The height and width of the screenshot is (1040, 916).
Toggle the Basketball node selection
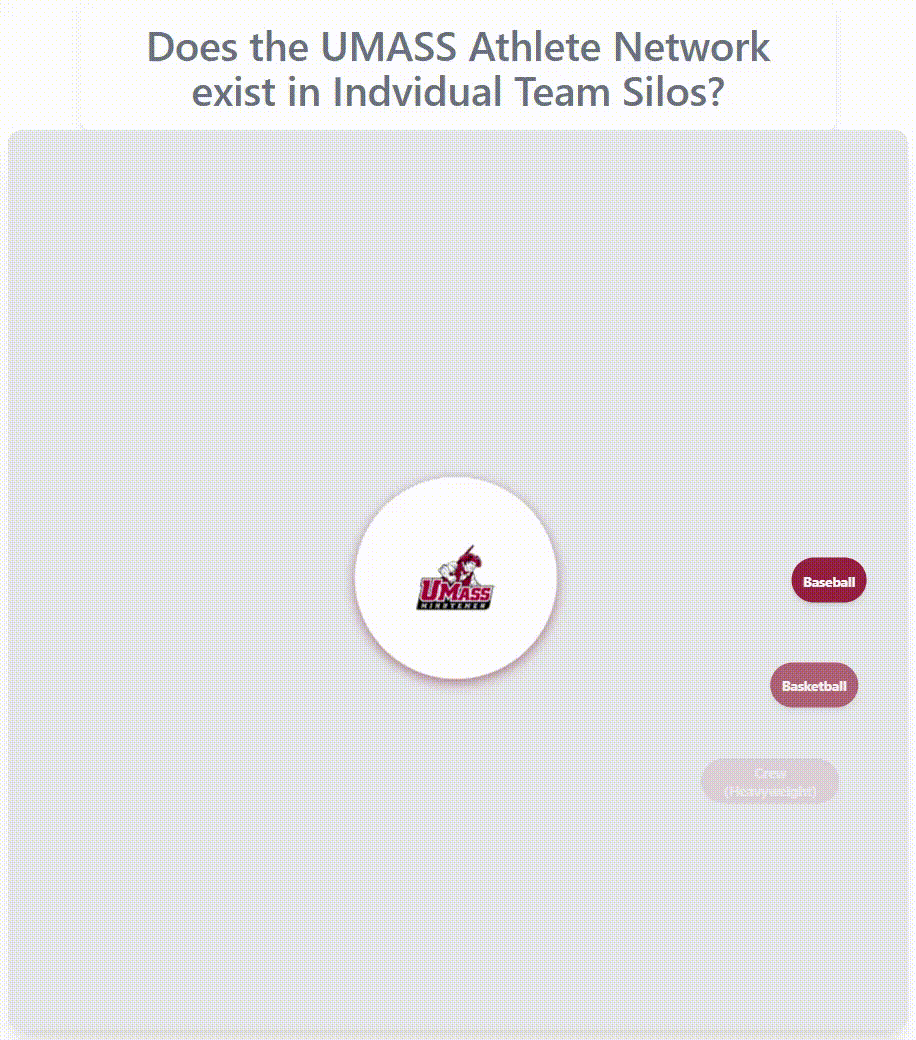814,685
